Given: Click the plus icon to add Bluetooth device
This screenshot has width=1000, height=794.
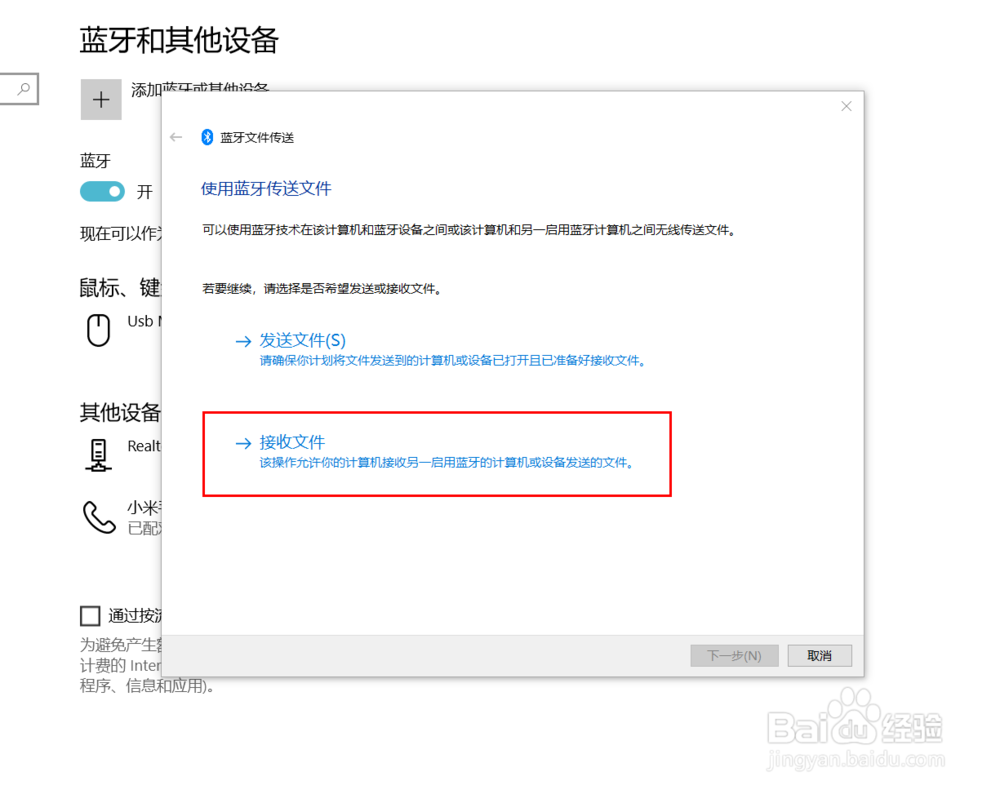Looking at the screenshot, I should [x=100, y=99].
